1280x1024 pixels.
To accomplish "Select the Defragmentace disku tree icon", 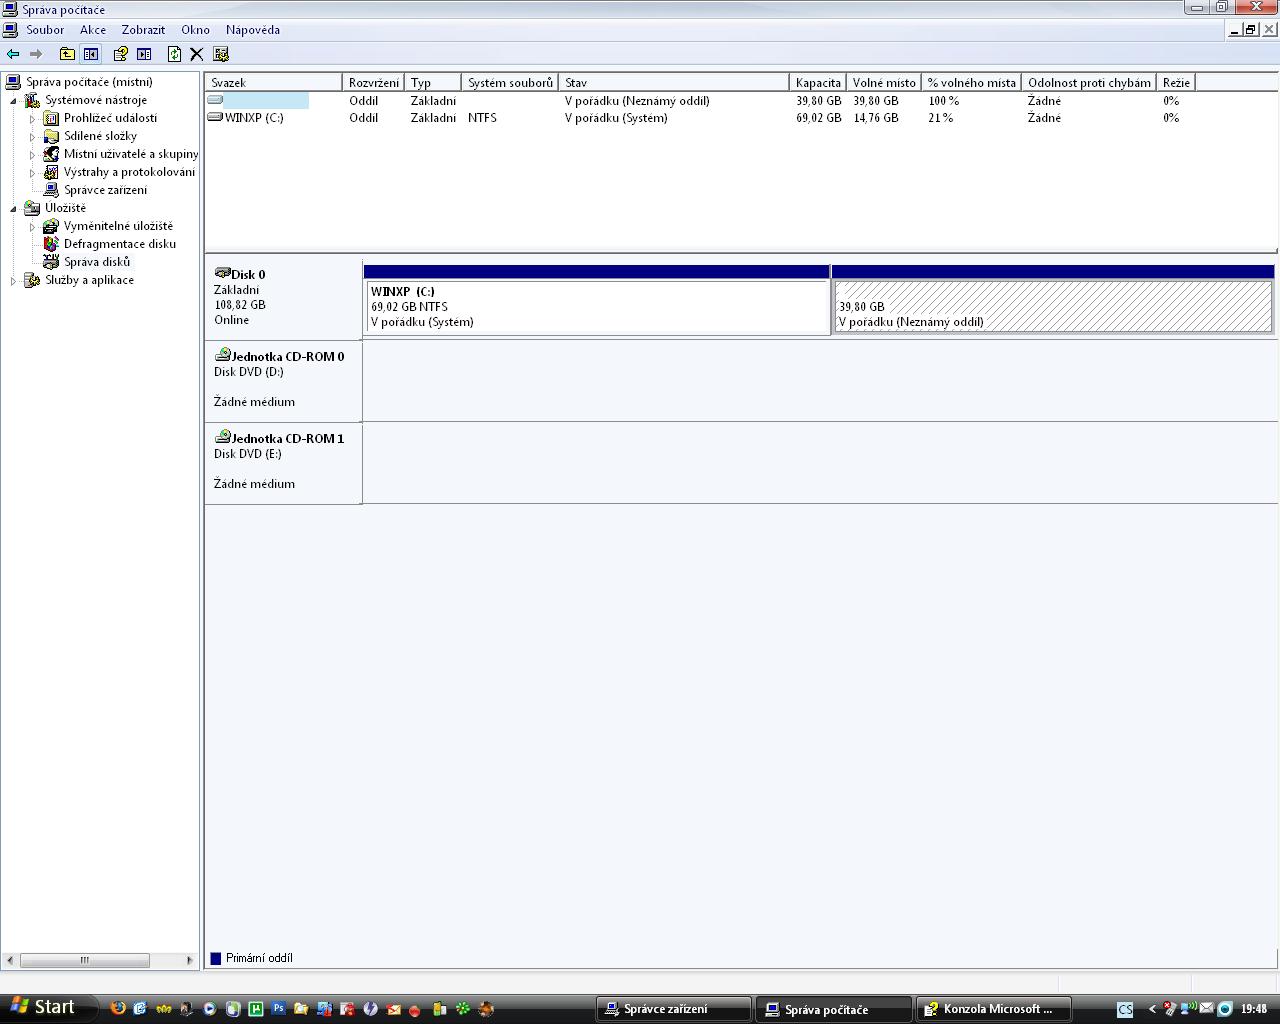I will (x=51, y=244).
